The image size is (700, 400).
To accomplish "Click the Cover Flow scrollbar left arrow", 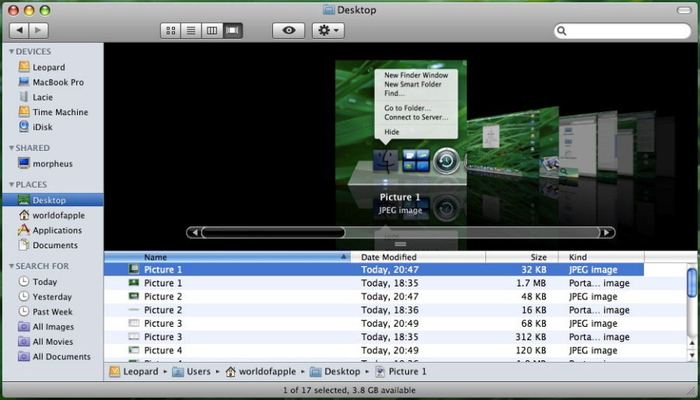I will [x=194, y=233].
